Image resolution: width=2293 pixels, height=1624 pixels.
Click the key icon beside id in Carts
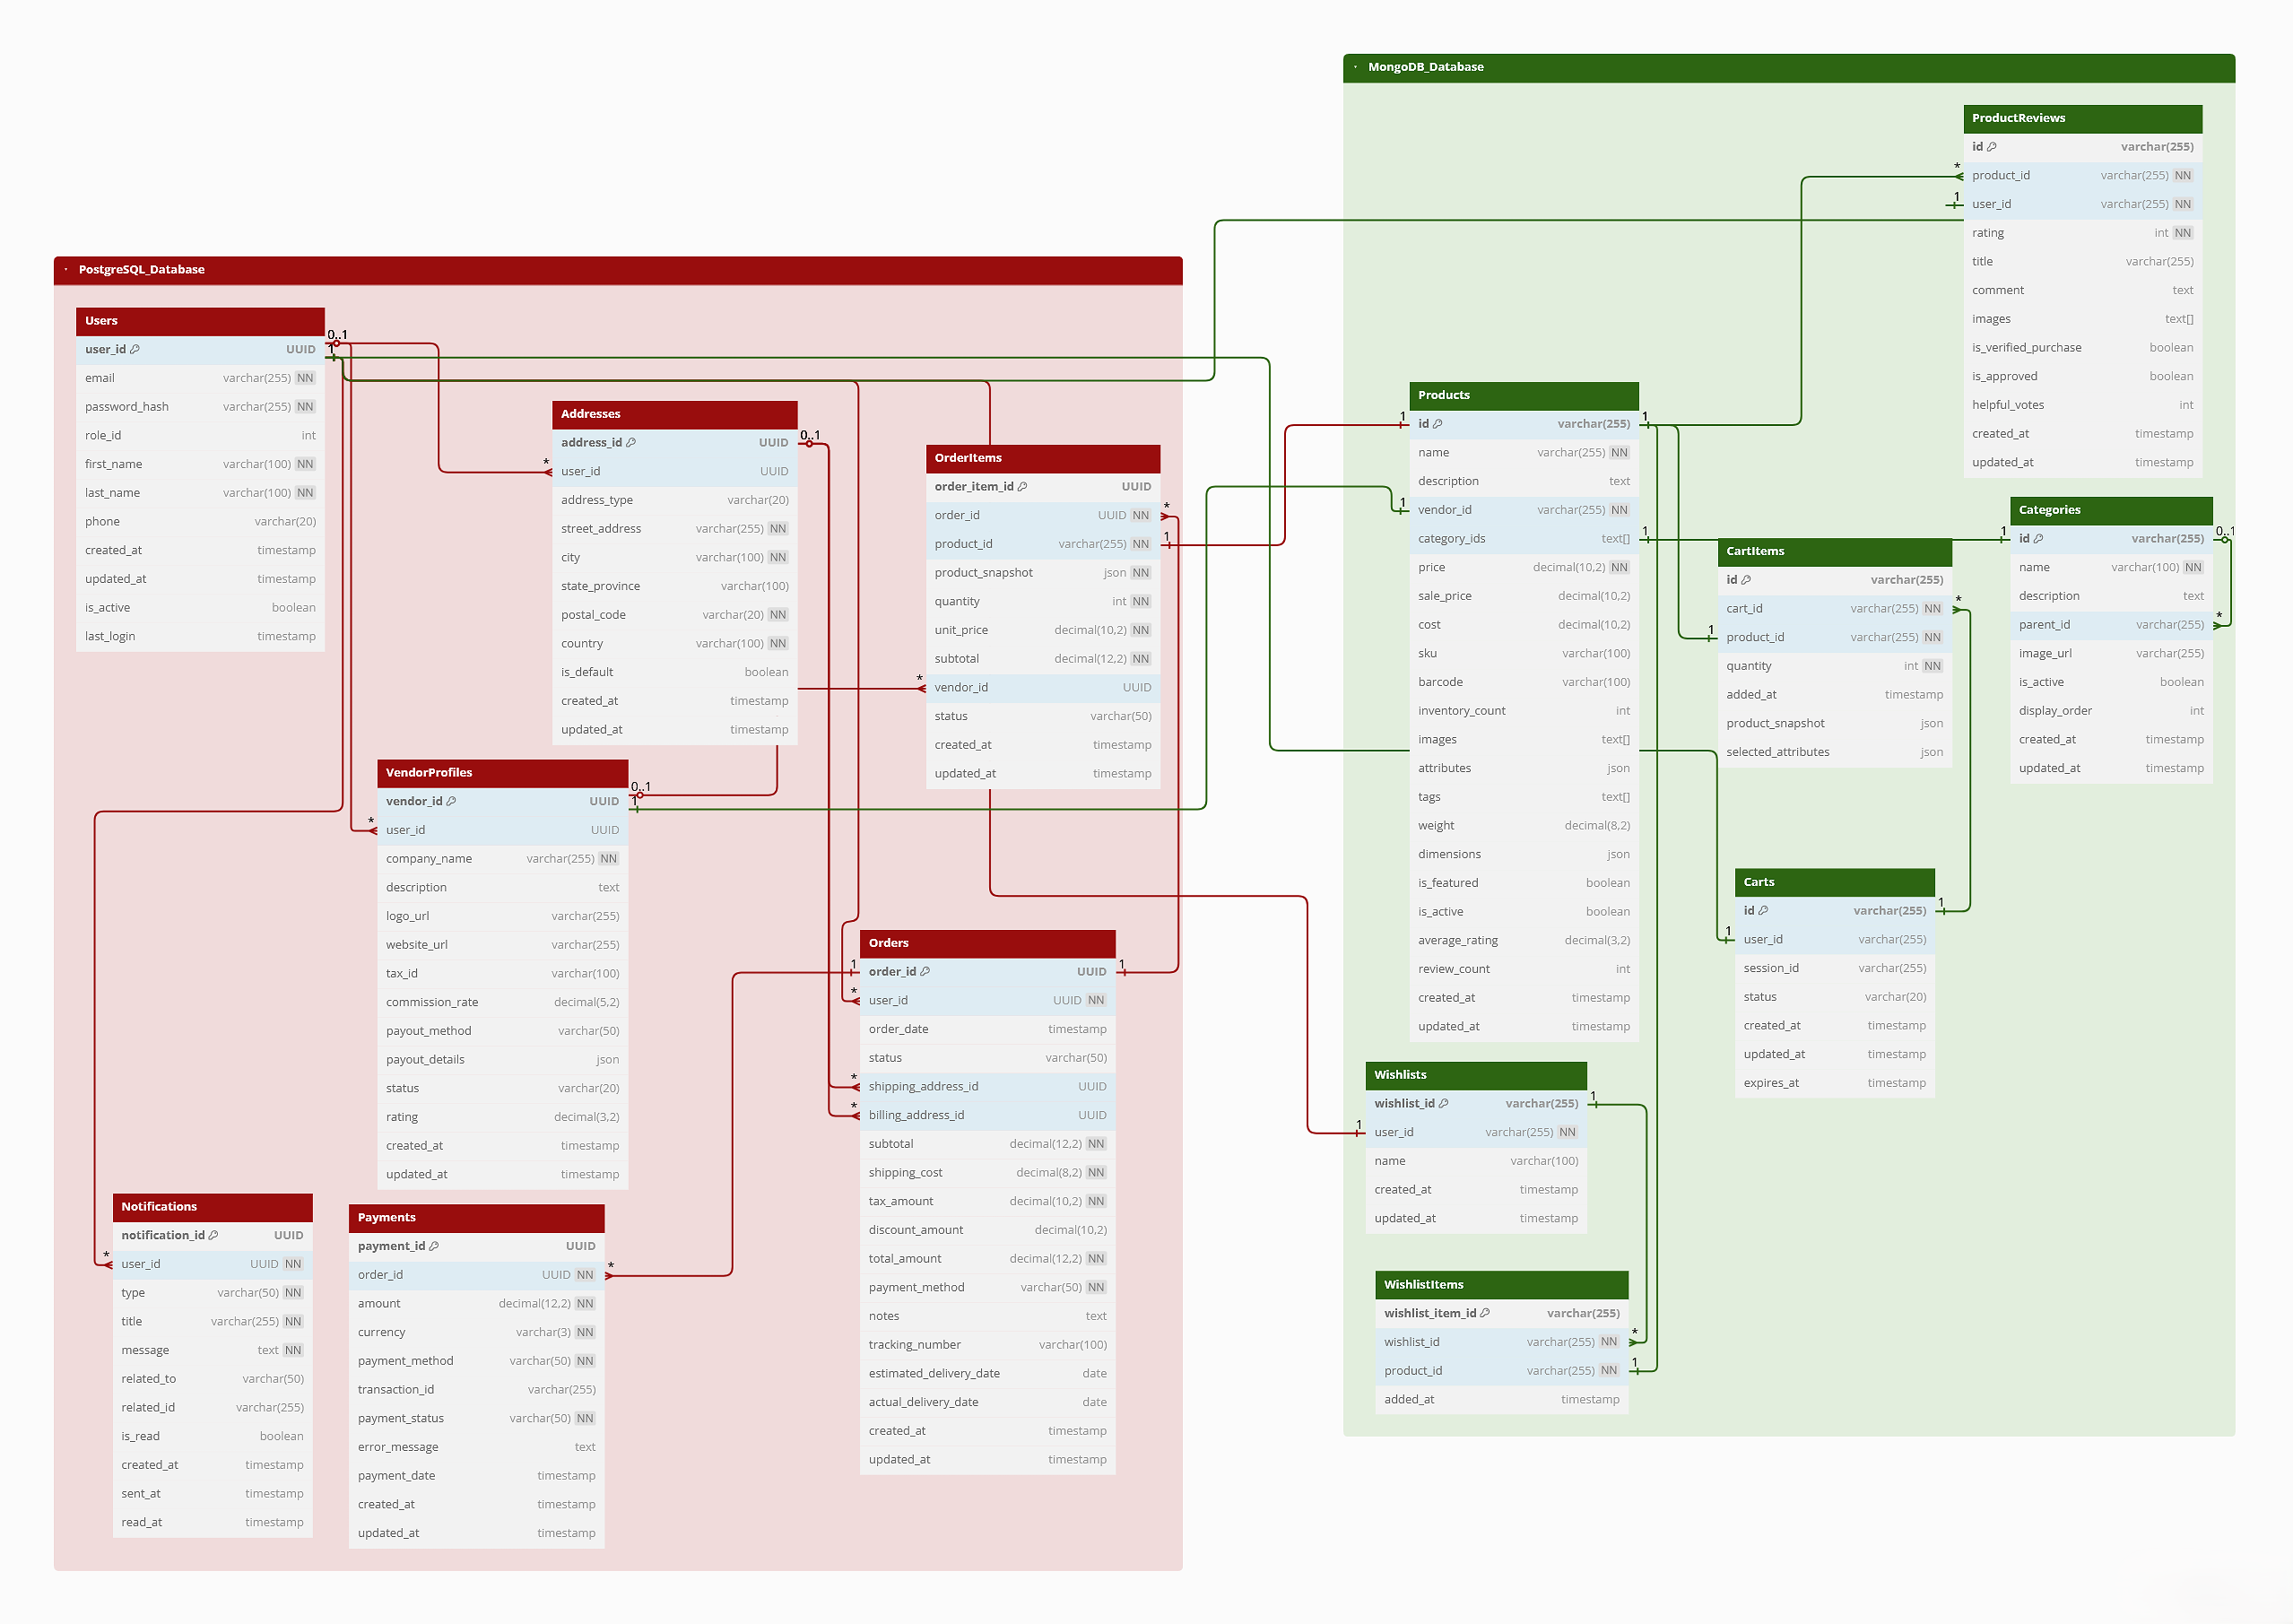click(1763, 910)
